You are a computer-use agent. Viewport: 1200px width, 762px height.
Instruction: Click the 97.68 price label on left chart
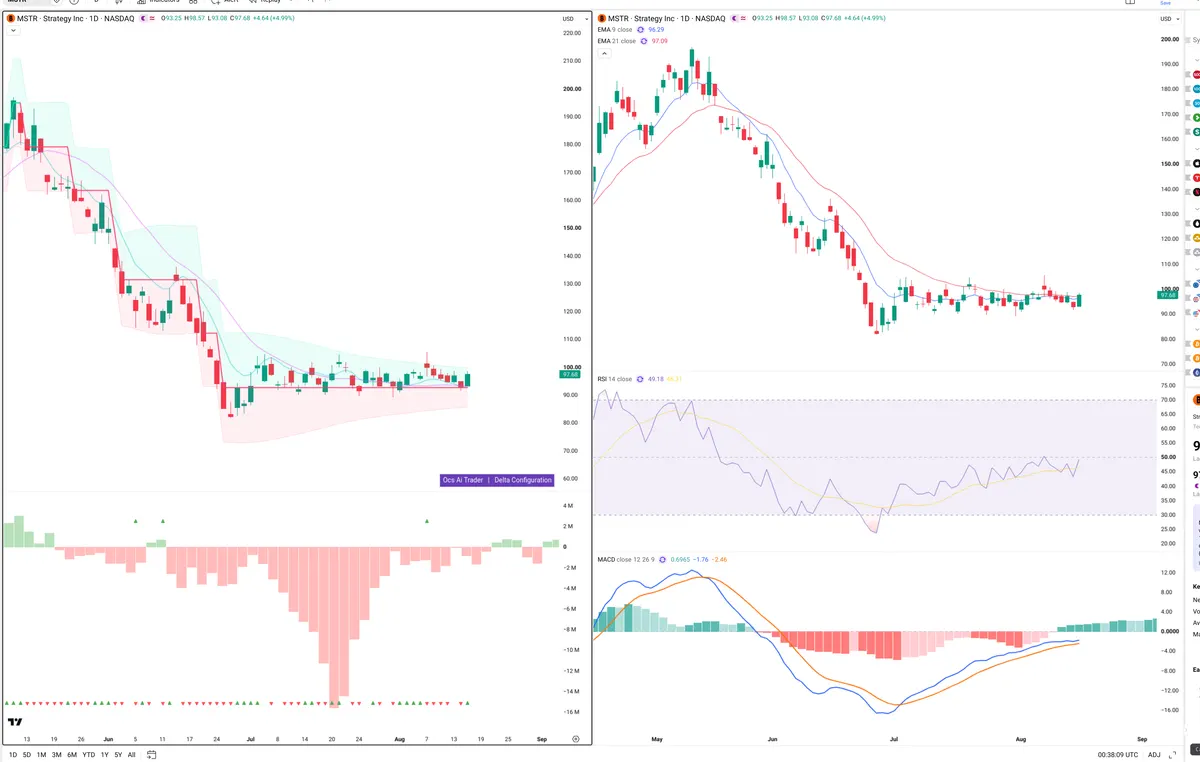pyautogui.click(x=571, y=375)
